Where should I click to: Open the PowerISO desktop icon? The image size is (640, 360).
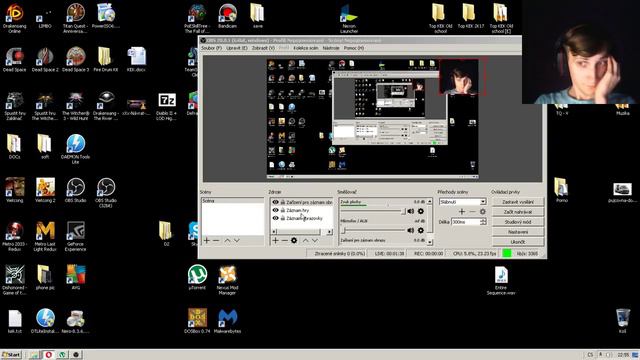pyautogui.click(x=106, y=16)
